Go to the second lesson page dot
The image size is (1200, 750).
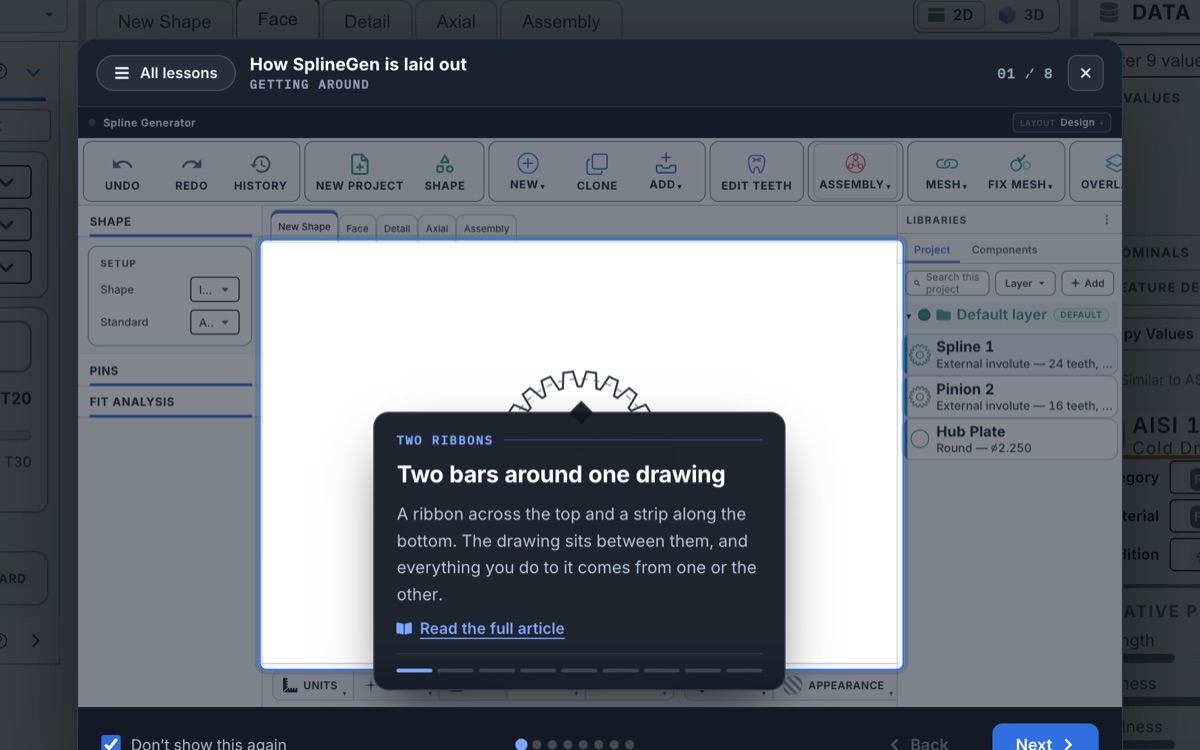pyautogui.click(x=537, y=745)
